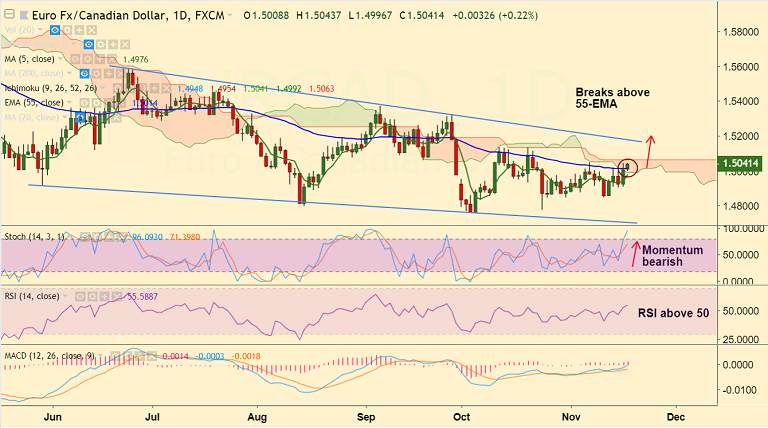
Task: Click plus icon on MA (5, close) row
Action: (100, 59)
